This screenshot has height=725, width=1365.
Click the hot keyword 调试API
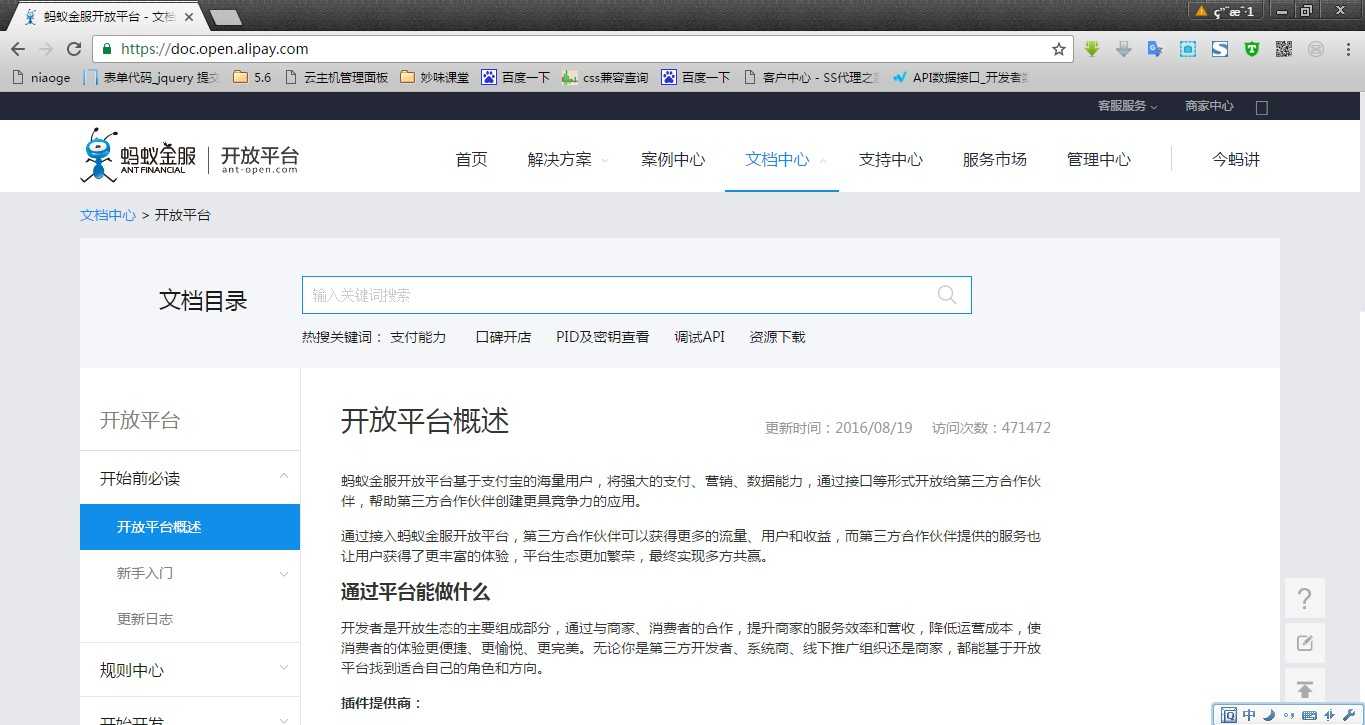pyautogui.click(x=699, y=337)
